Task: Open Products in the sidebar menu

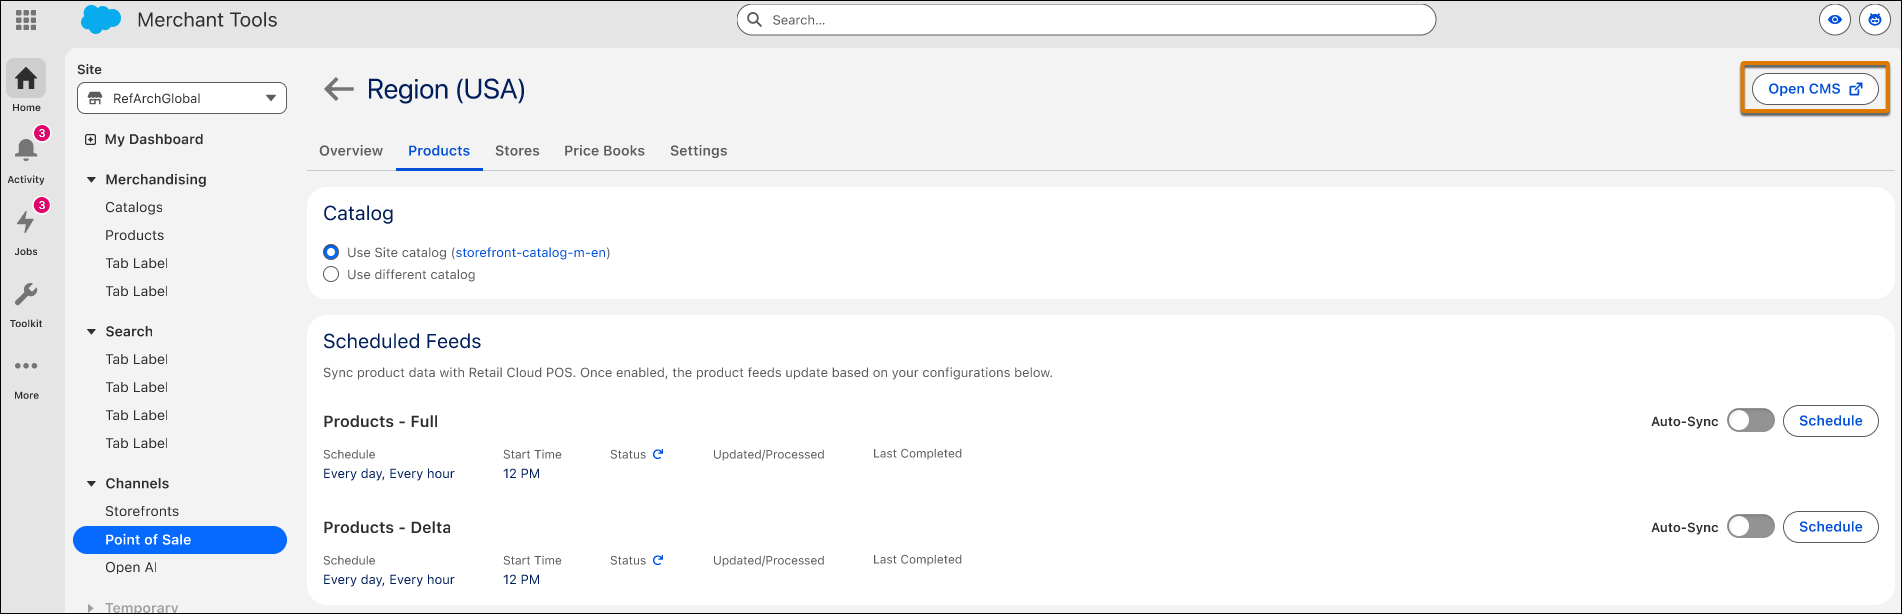Action: pyautogui.click(x=135, y=236)
